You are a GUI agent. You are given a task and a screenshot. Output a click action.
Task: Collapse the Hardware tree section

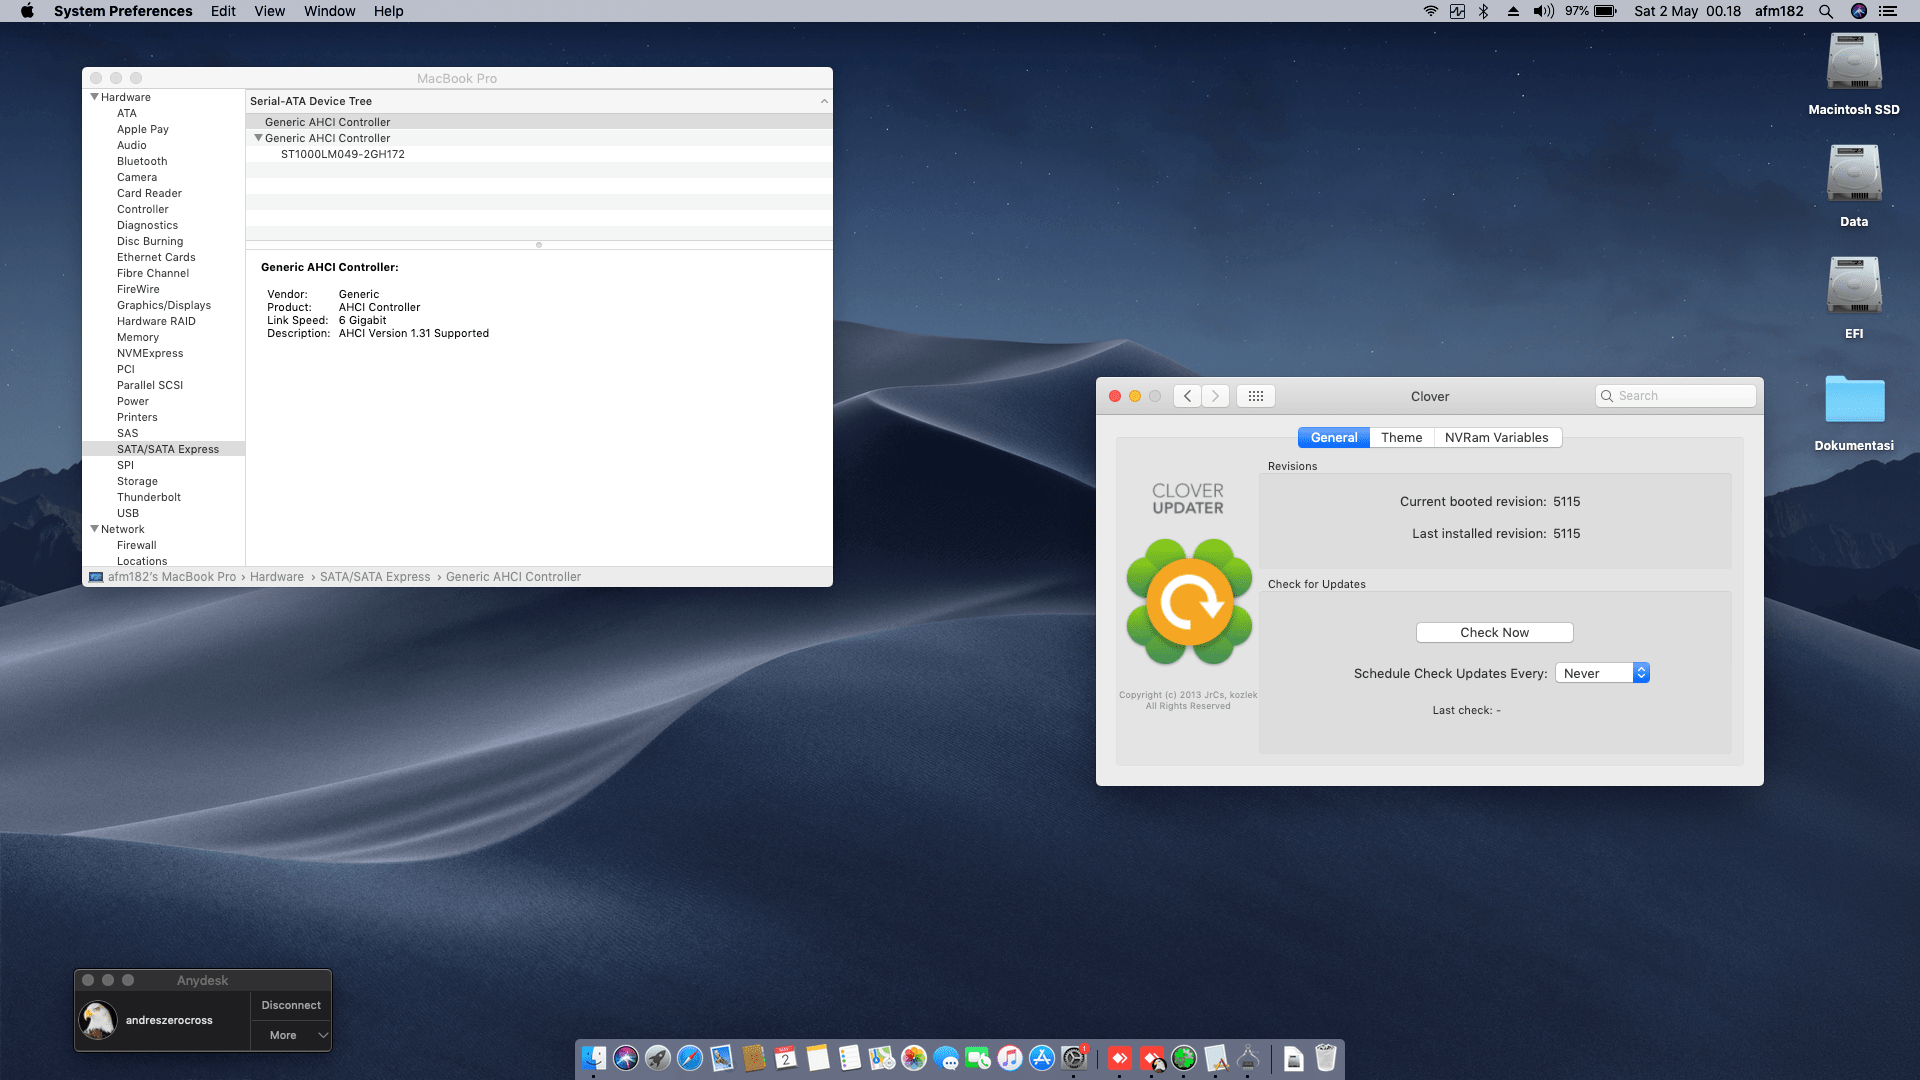[x=95, y=97]
